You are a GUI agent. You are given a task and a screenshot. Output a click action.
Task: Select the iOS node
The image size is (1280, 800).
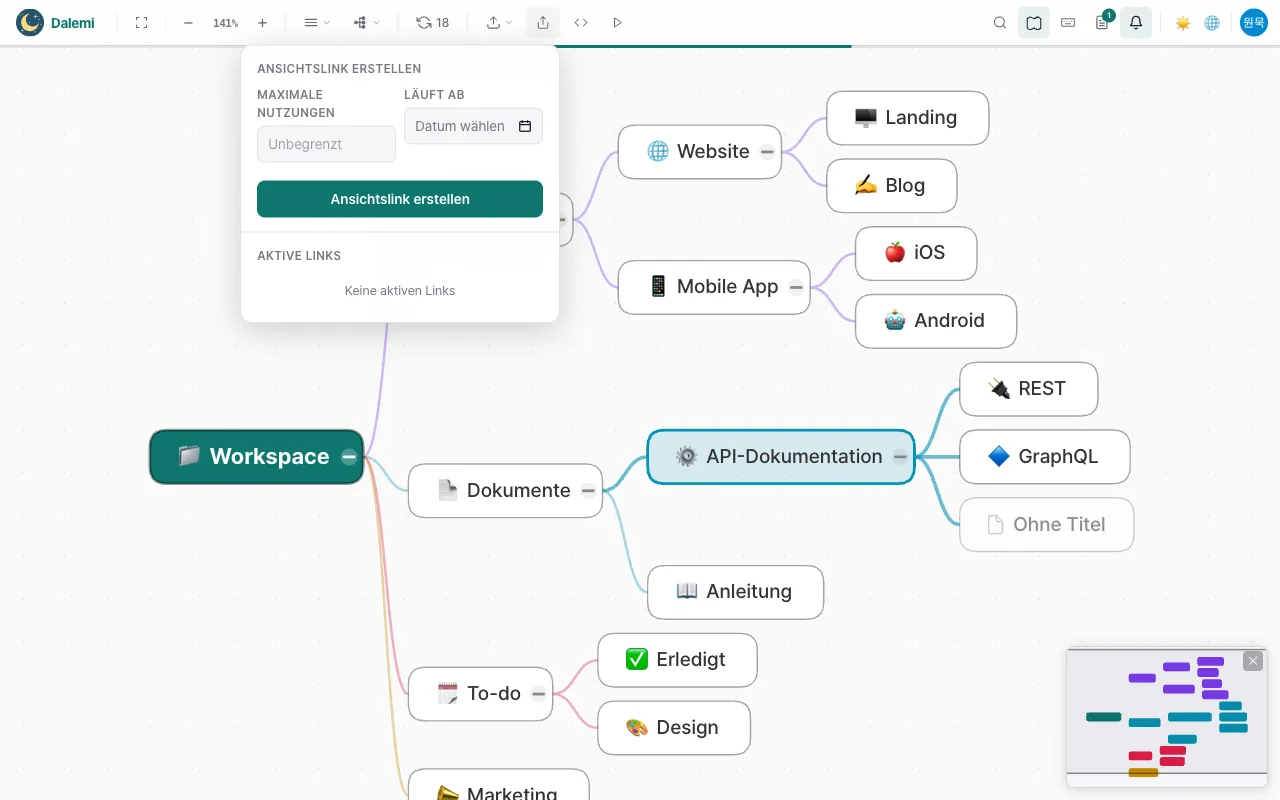[916, 253]
